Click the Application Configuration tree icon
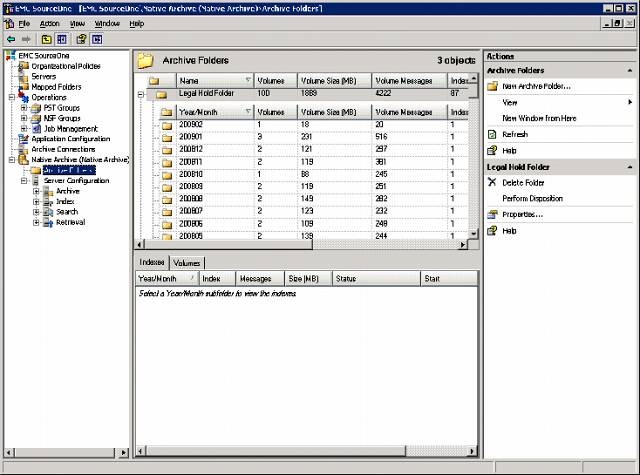 [x=24, y=139]
